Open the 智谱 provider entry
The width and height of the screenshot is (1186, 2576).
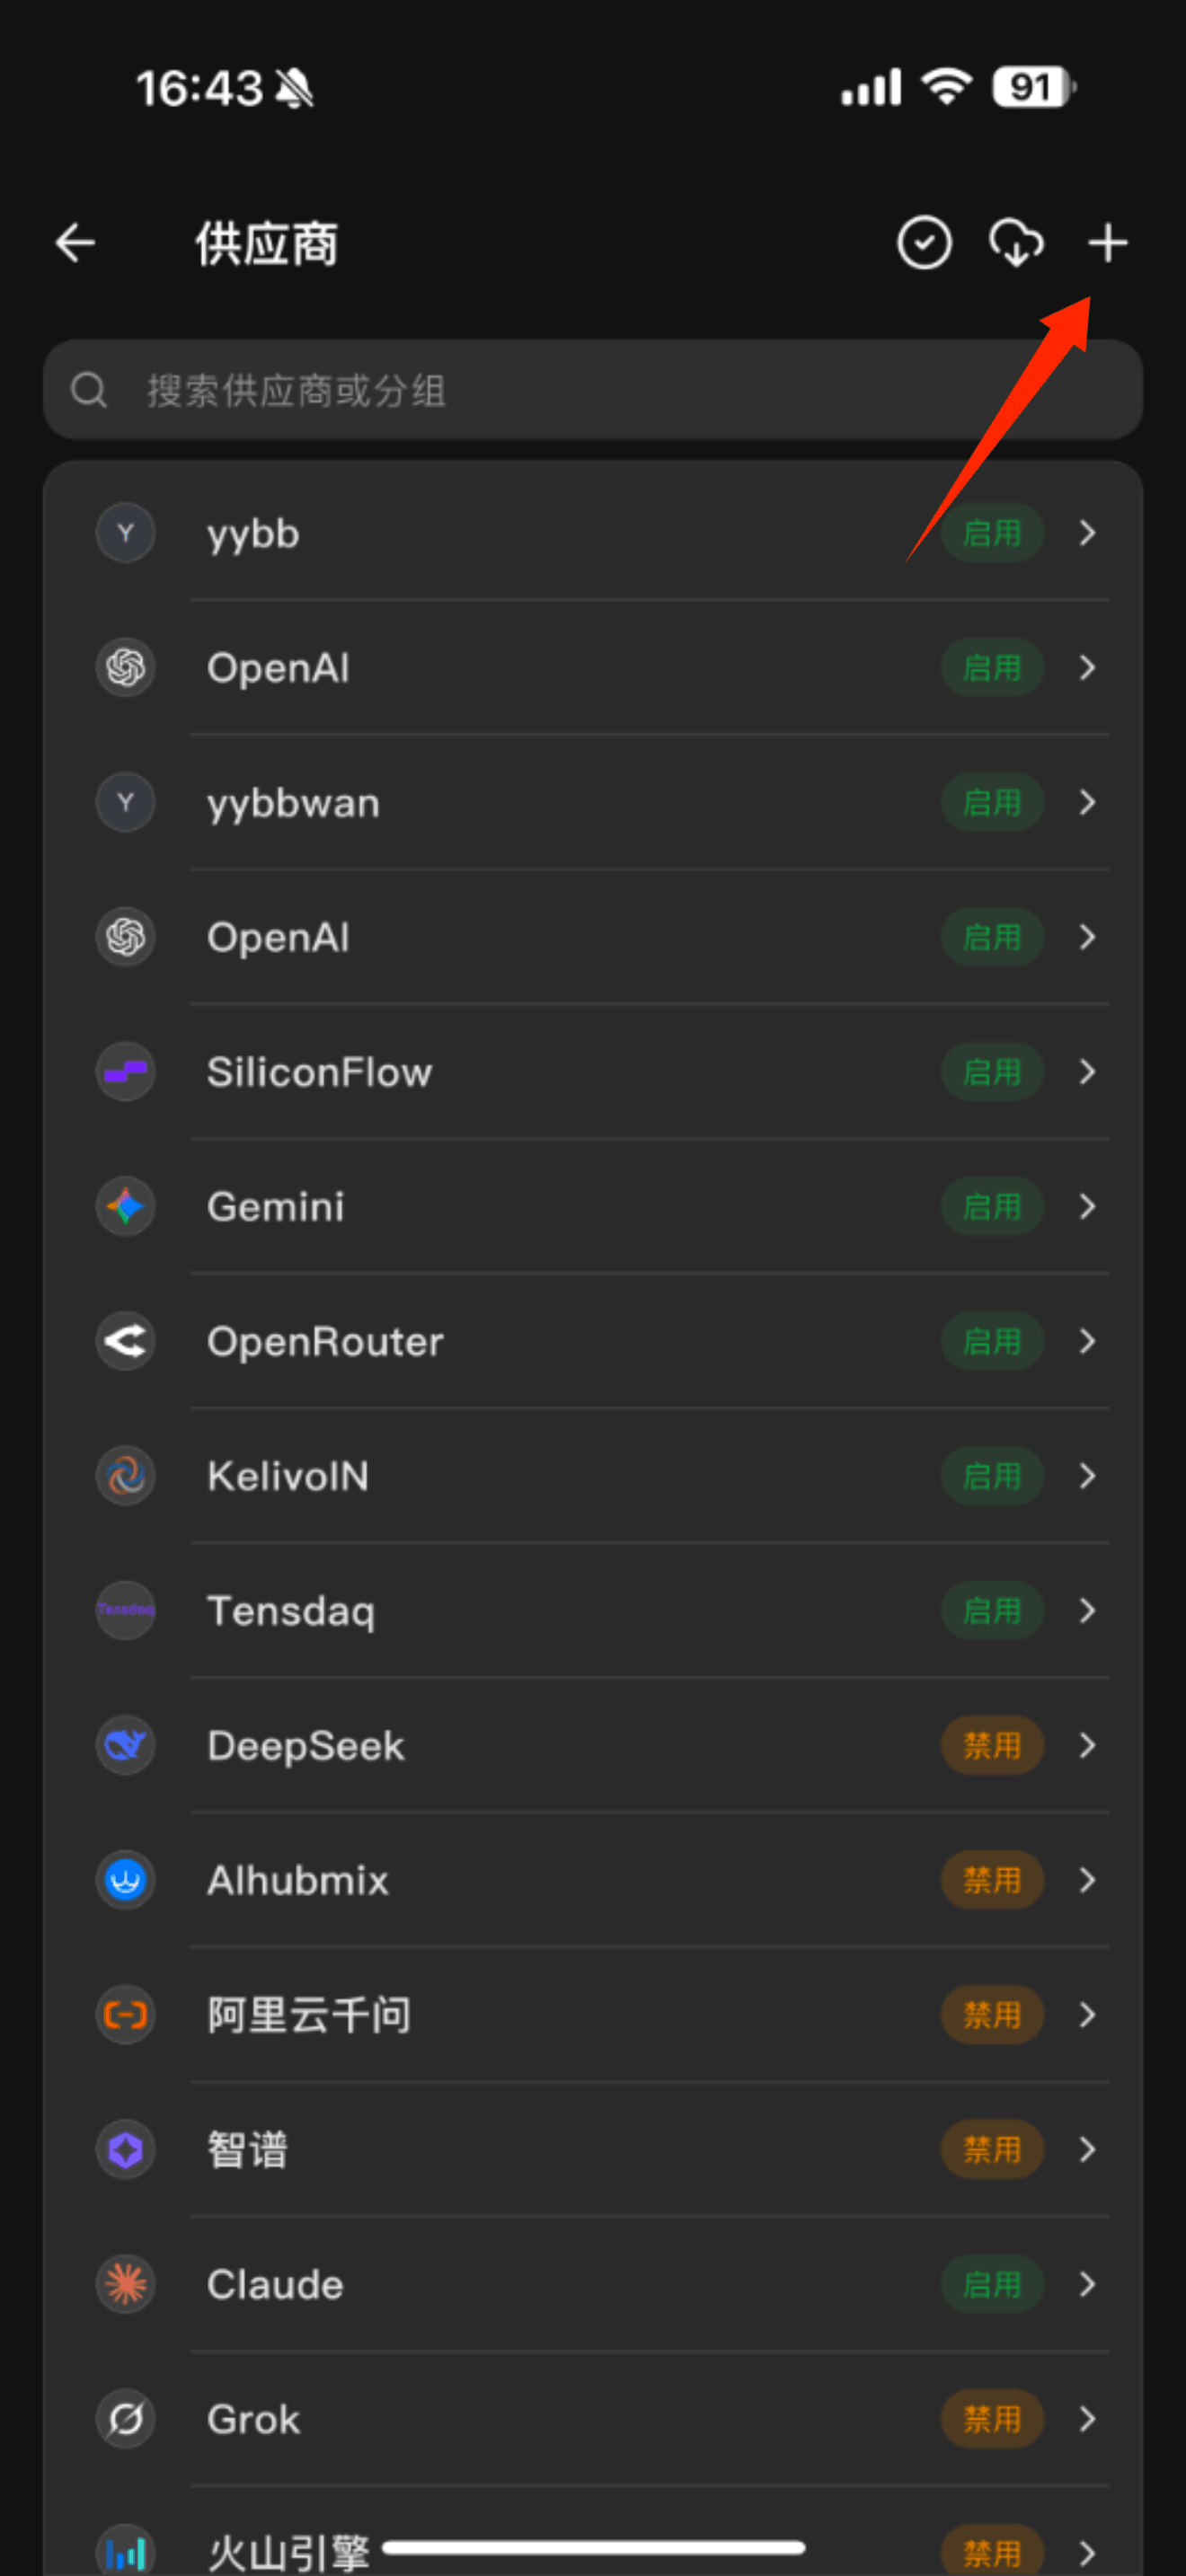[x=248, y=2150]
